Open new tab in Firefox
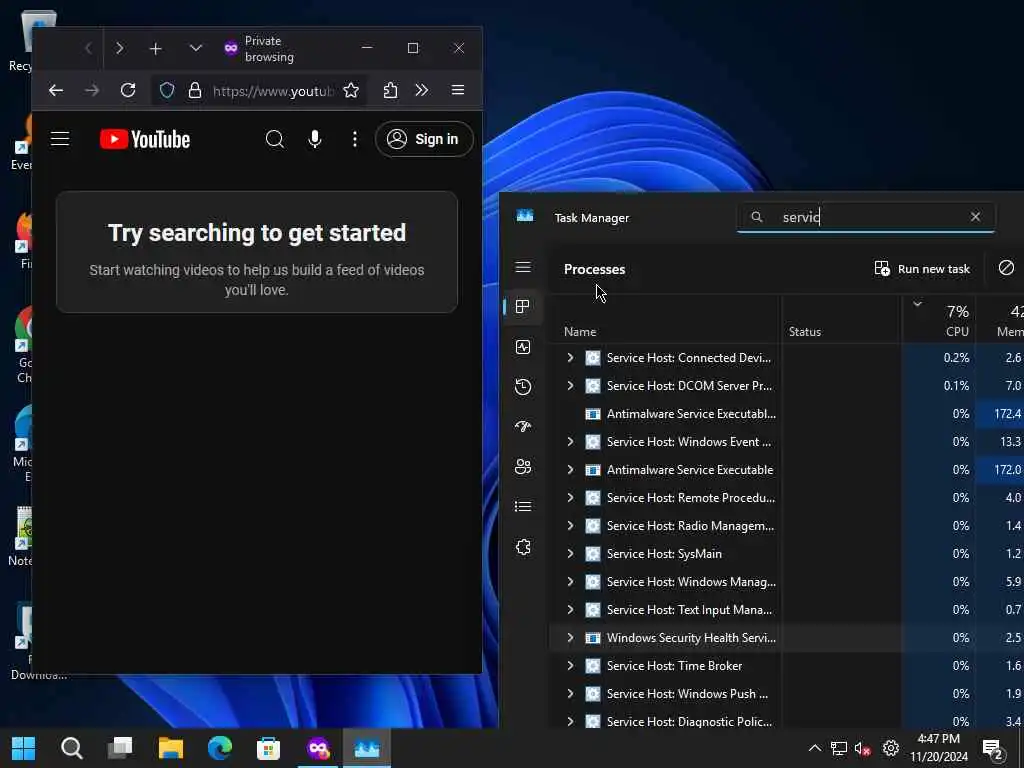Image resolution: width=1024 pixels, height=768 pixels. click(155, 48)
